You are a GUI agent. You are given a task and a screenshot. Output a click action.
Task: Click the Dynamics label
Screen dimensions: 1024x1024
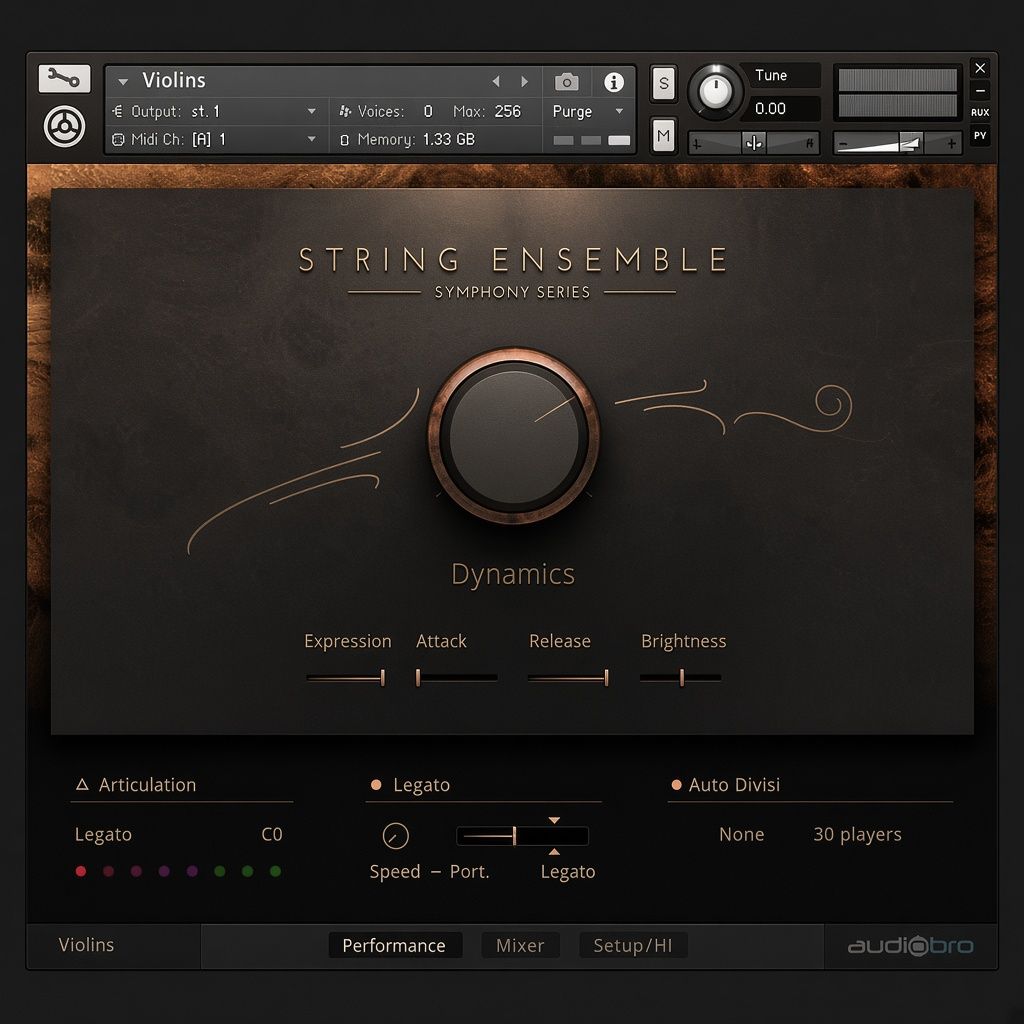513,574
